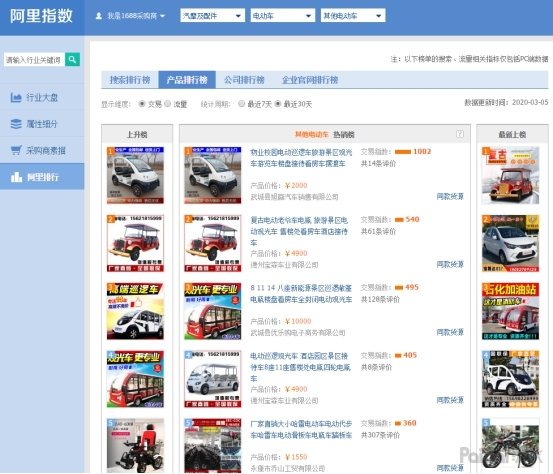The width and height of the screenshot is (553, 474).
Task: Click 数据更新时间 2020-03-05 text
Action: click(x=506, y=102)
